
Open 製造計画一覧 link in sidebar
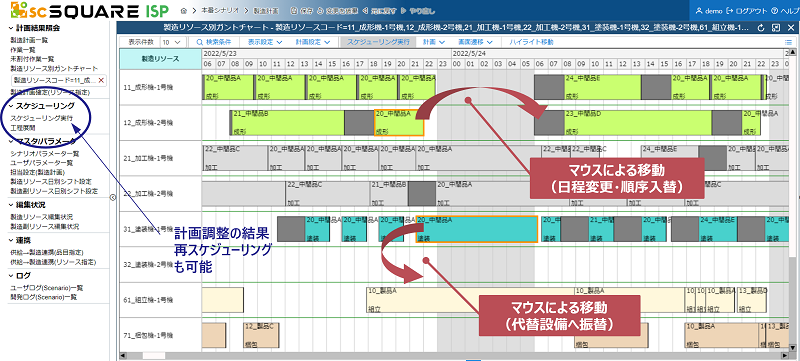[x=29, y=39]
